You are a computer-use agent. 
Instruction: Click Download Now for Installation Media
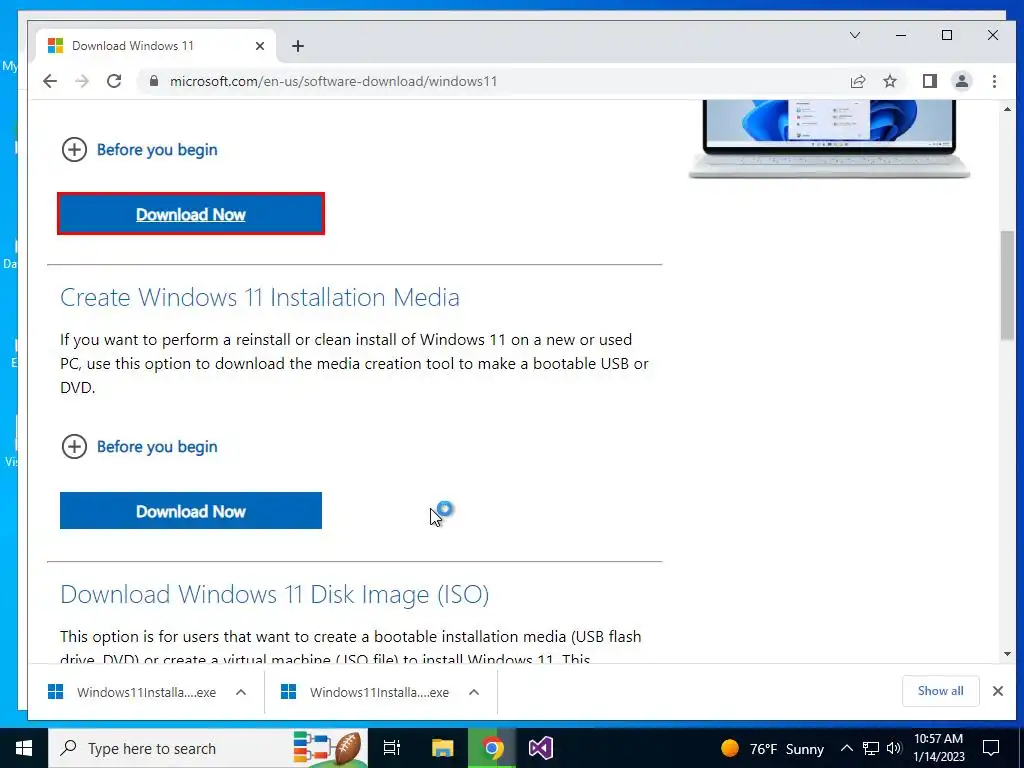coord(191,511)
